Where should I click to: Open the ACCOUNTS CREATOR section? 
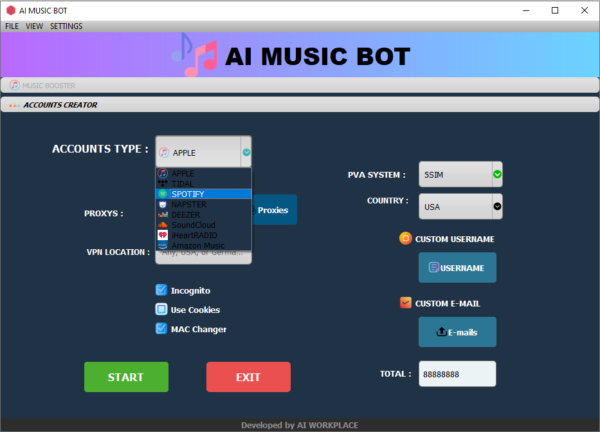tap(300, 105)
